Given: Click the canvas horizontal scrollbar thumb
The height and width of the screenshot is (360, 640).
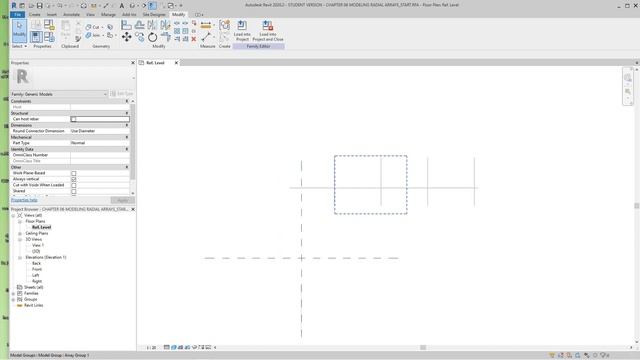Looking at the screenshot, I should pyautogui.click(x=423, y=348).
